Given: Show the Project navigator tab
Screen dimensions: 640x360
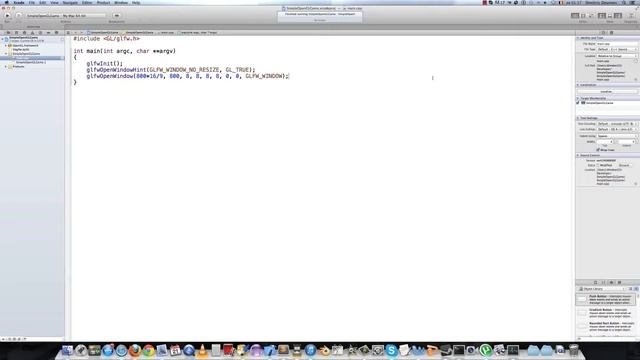Looking at the screenshot, I should pyautogui.click(x=8, y=33).
